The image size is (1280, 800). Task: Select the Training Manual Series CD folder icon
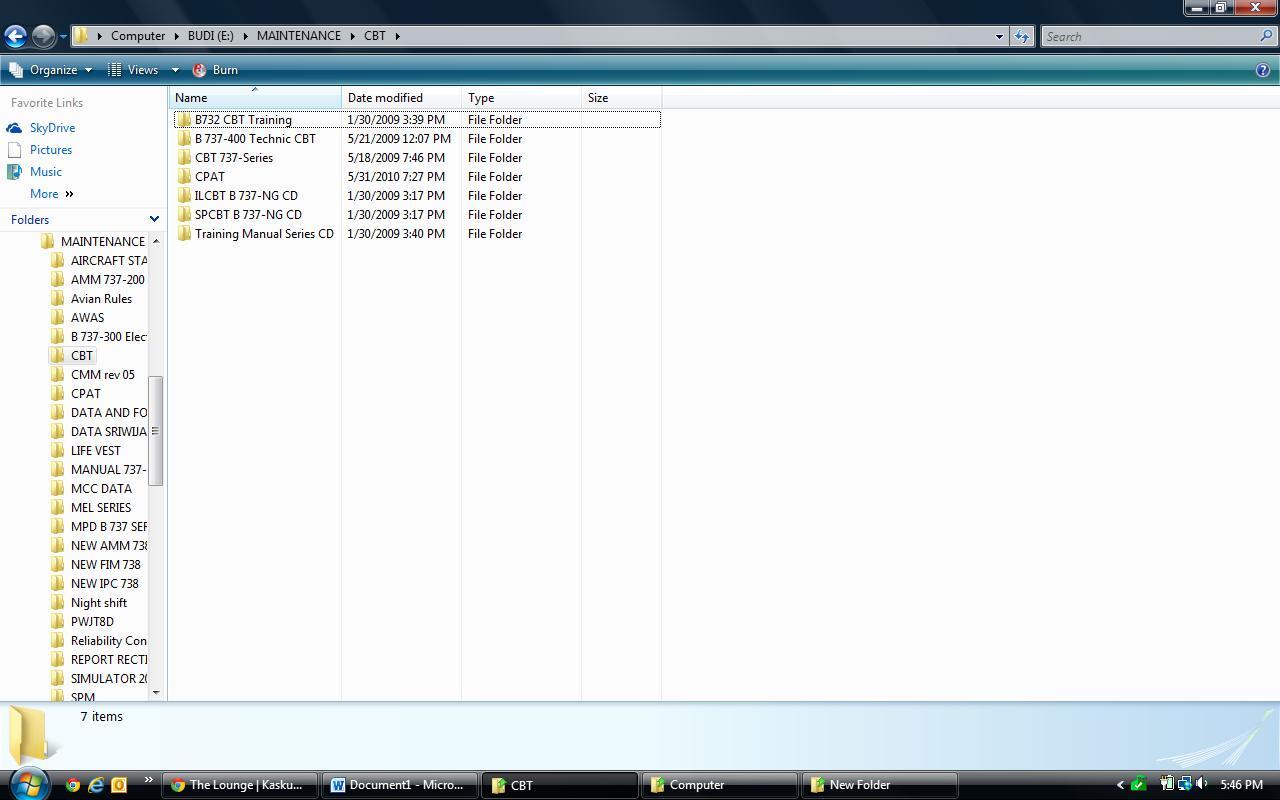(184, 234)
